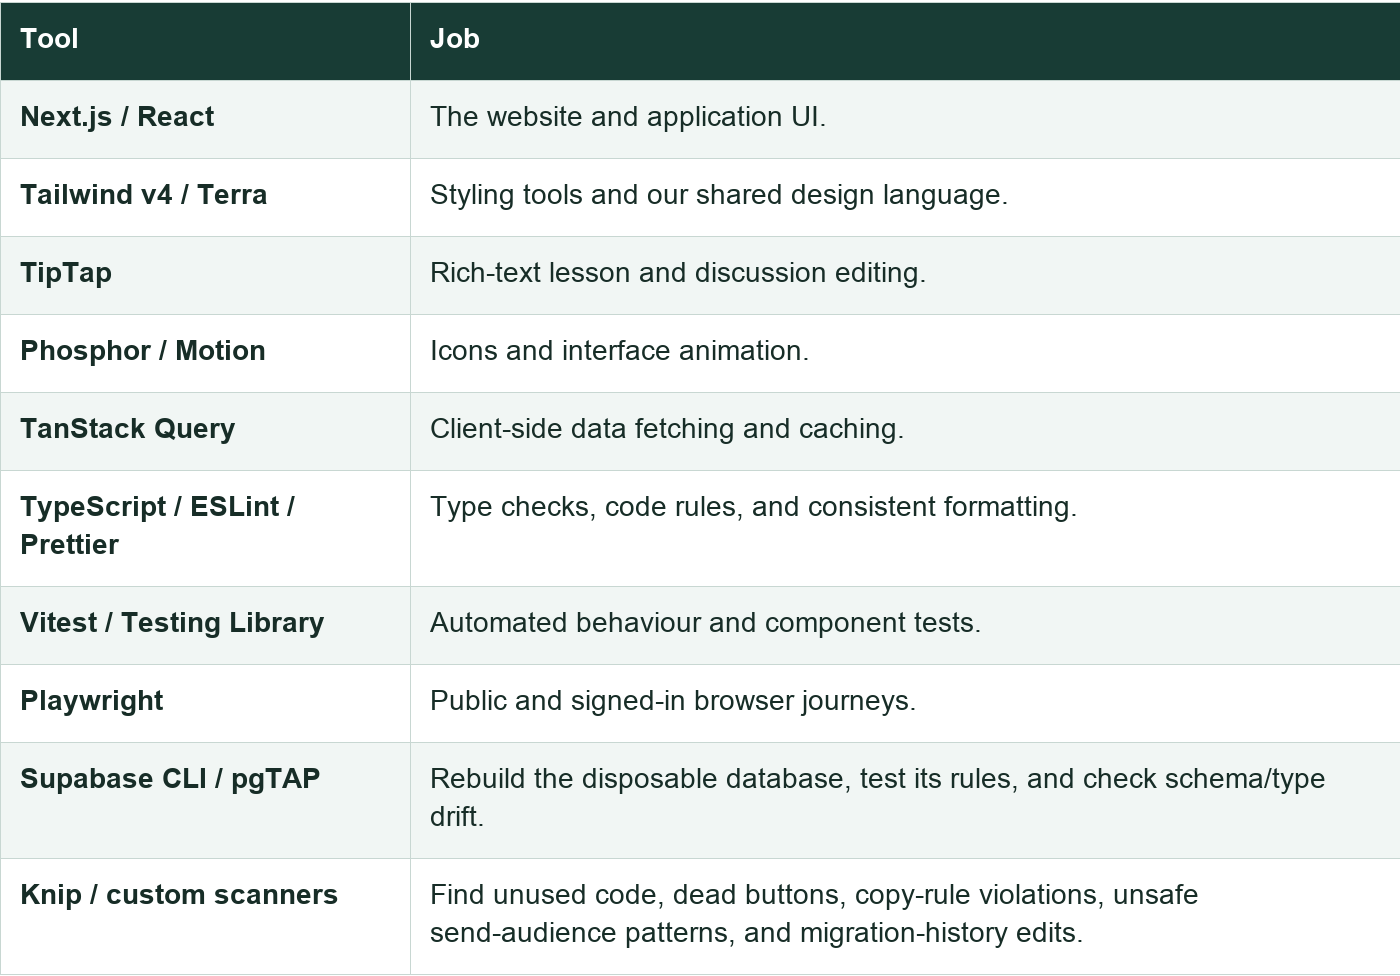Screen dimensions: 1400x976
Task: Select the "Next.js / React" cell
Action: [205, 119]
